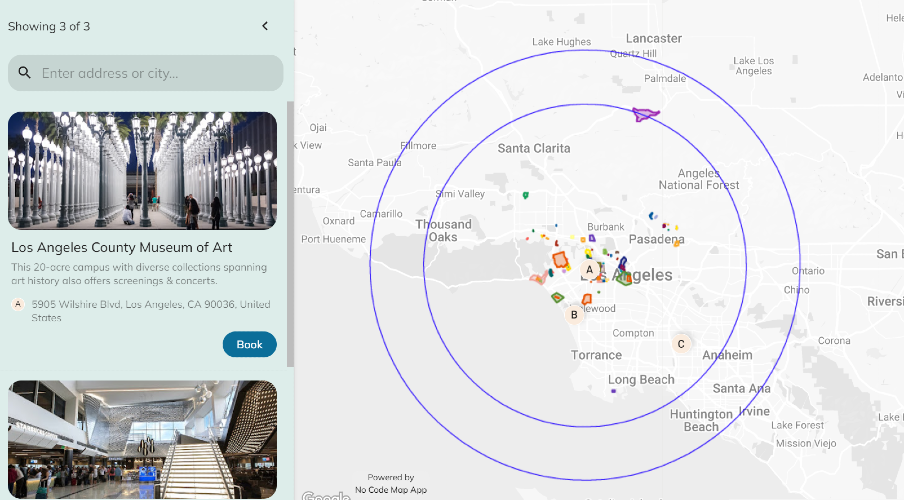This screenshot has width=904, height=500.
Task: Click the Huntington Beach map label
Action: 701,420
